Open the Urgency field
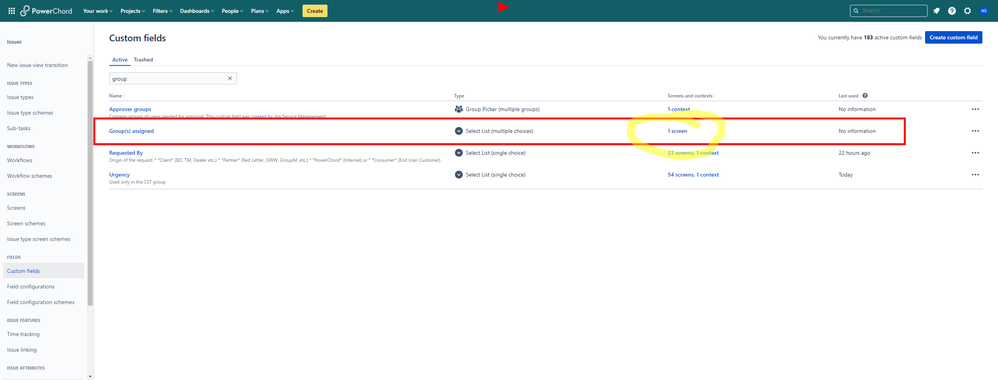 coord(120,174)
